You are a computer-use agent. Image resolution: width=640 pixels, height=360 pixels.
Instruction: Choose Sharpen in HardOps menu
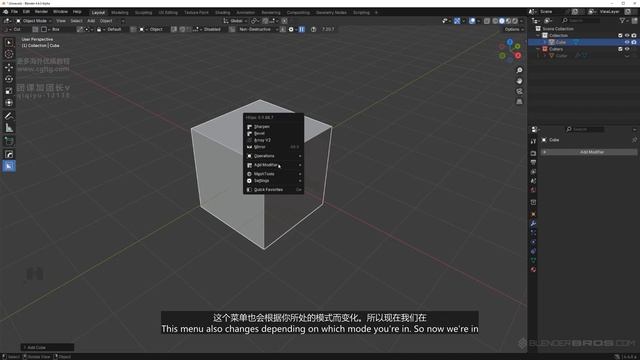pos(274,127)
